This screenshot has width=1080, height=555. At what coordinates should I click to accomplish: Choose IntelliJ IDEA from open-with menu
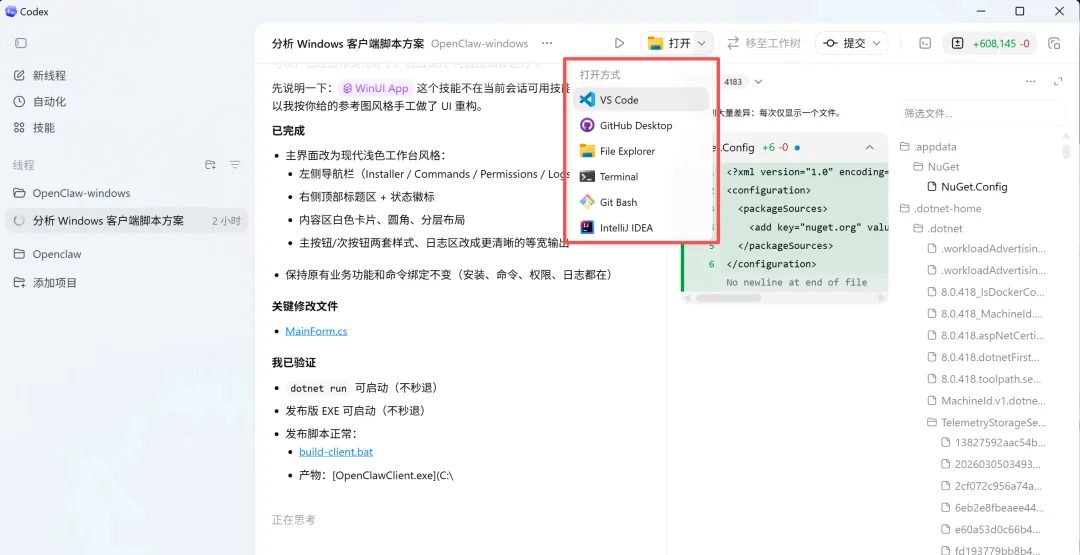tap(641, 228)
